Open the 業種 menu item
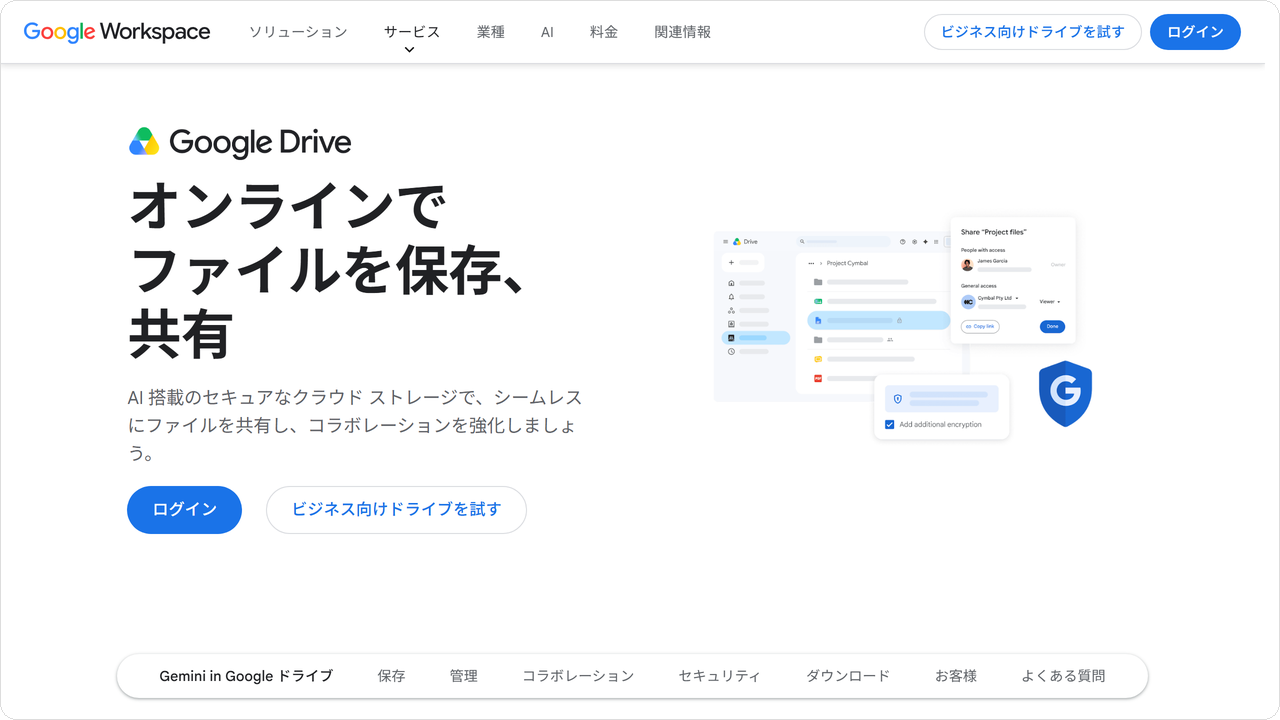Image resolution: width=1280 pixels, height=720 pixels. click(x=491, y=32)
